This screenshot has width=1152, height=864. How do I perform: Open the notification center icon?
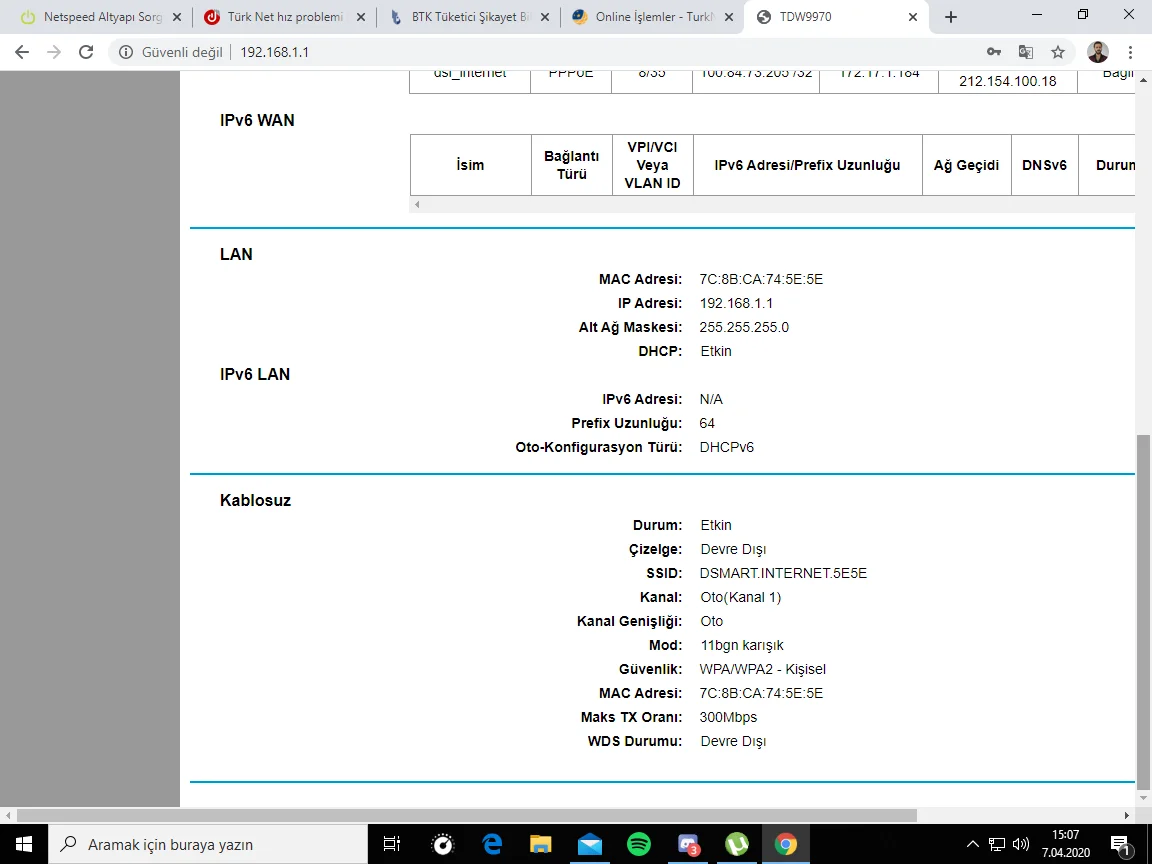[1120, 844]
